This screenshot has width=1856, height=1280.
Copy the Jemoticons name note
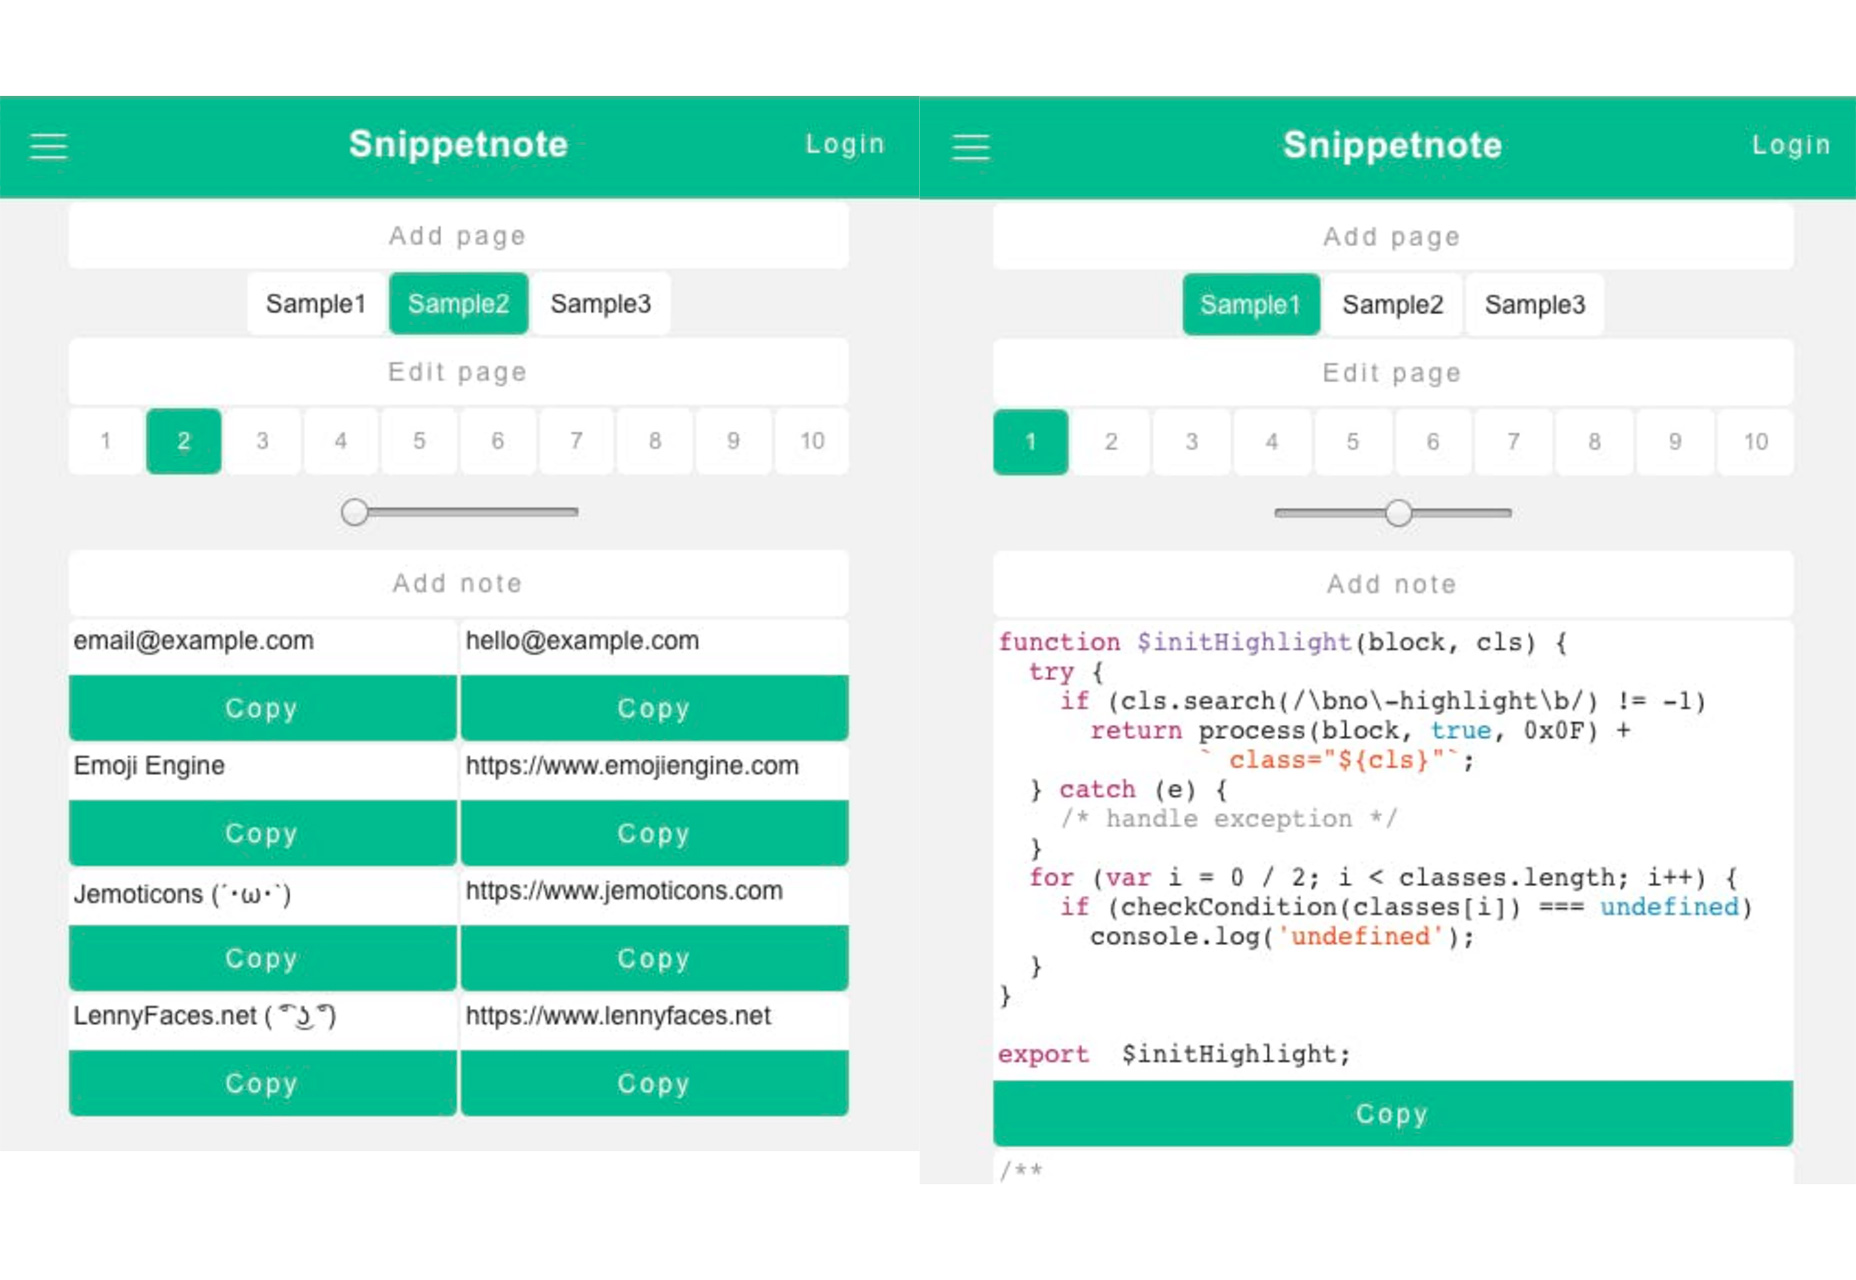click(262, 958)
